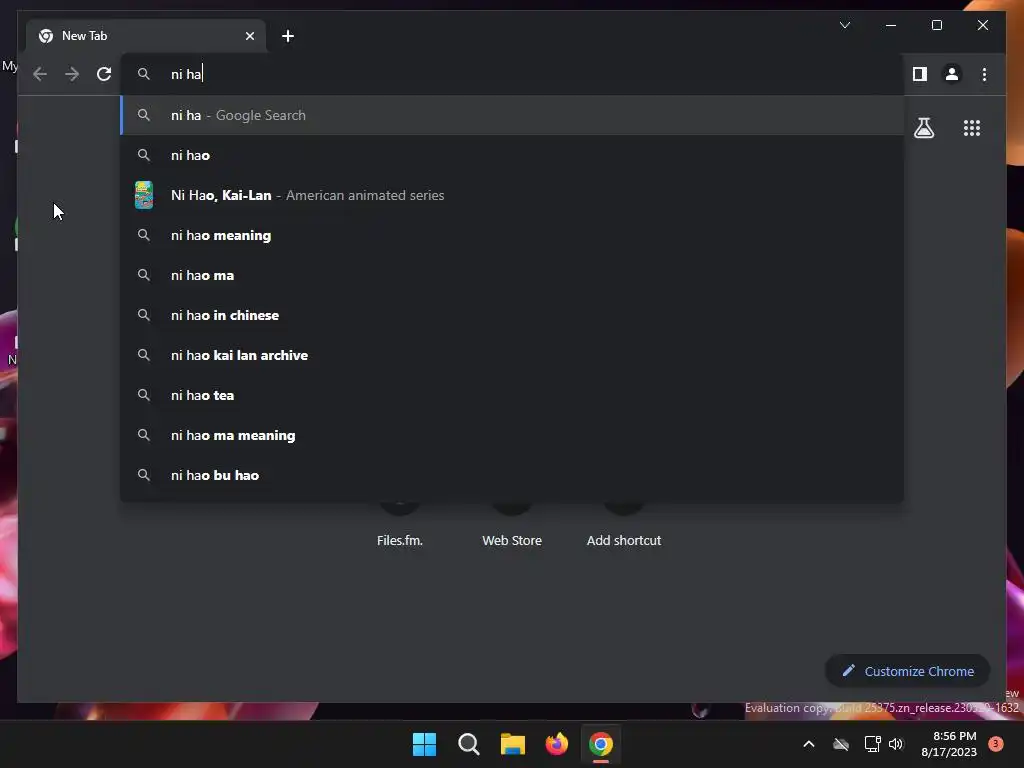Click the browser Forward arrow
1024x768 pixels.
click(72, 74)
